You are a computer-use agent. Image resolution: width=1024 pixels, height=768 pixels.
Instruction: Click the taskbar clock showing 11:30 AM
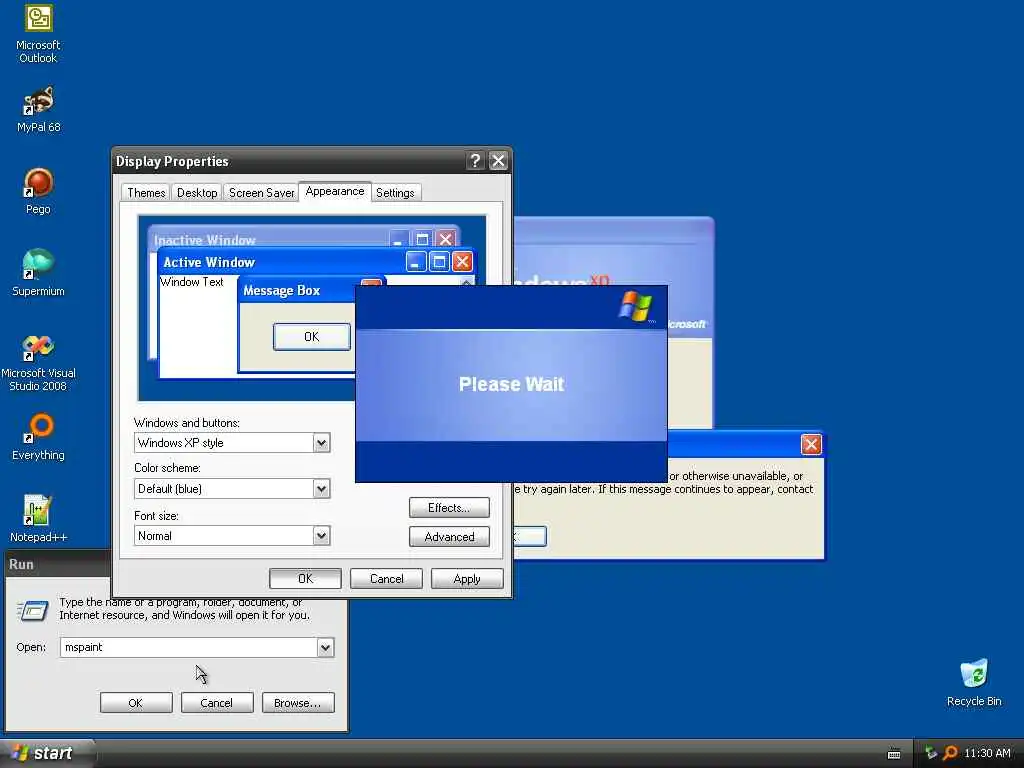click(987, 753)
